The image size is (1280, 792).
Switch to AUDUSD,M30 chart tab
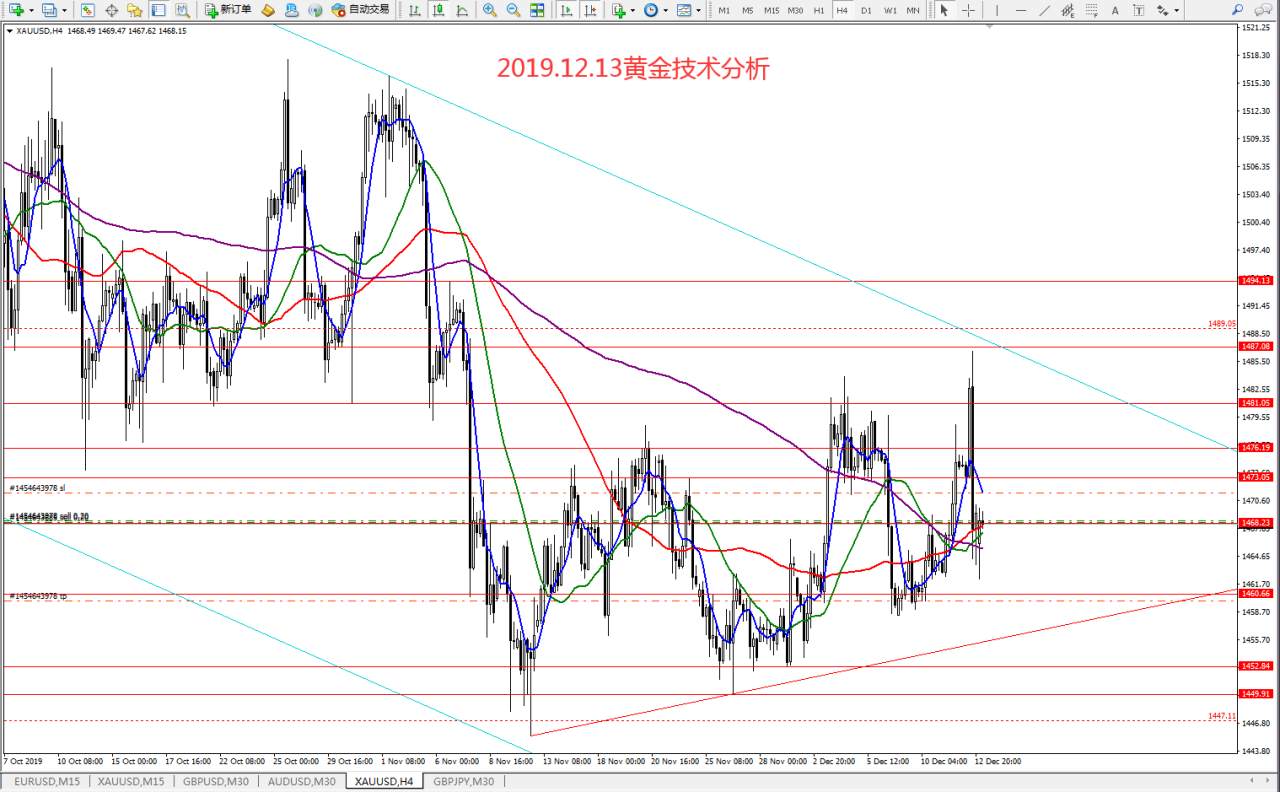click(x=300, y=781)
